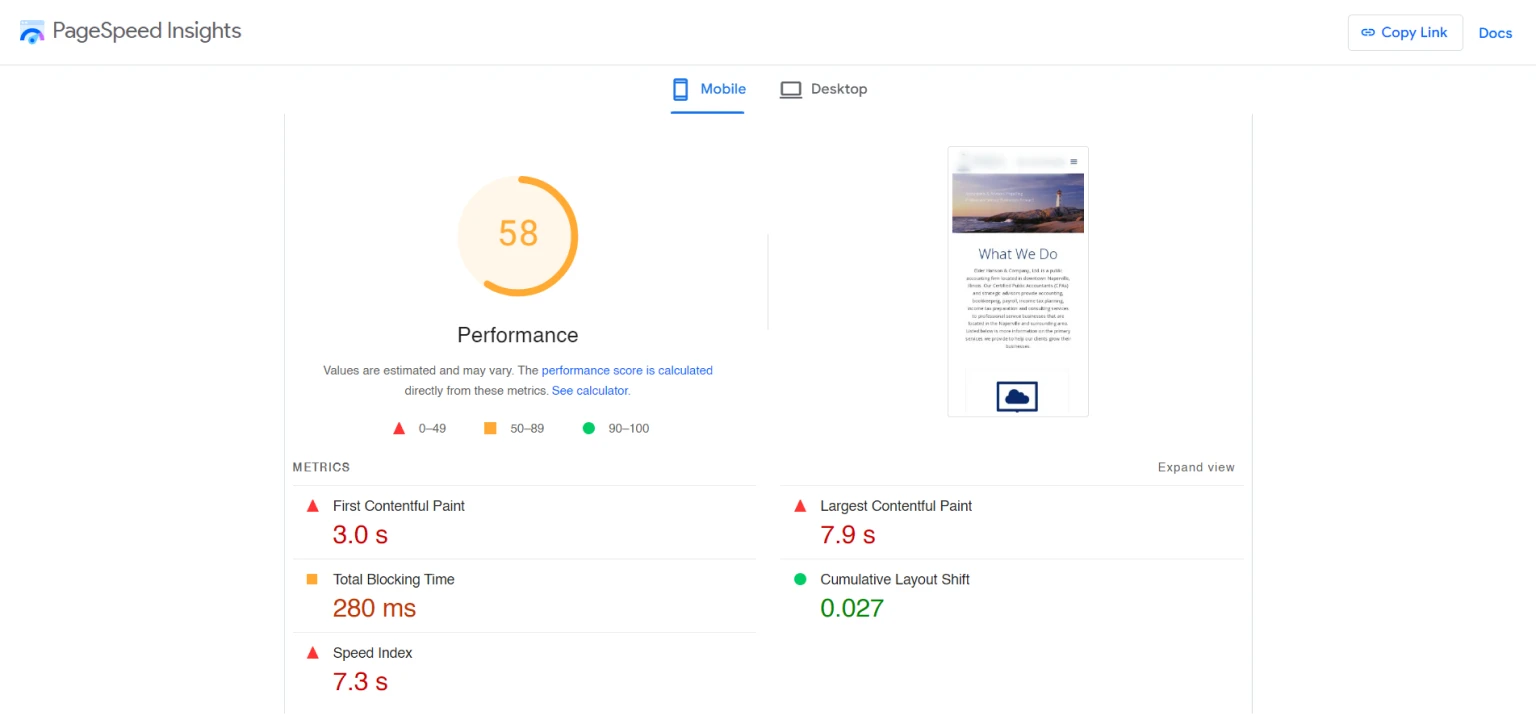Click the Cumulative Layout Shift label
This screenshot has width=1536, height=714.
click(895, 579)
